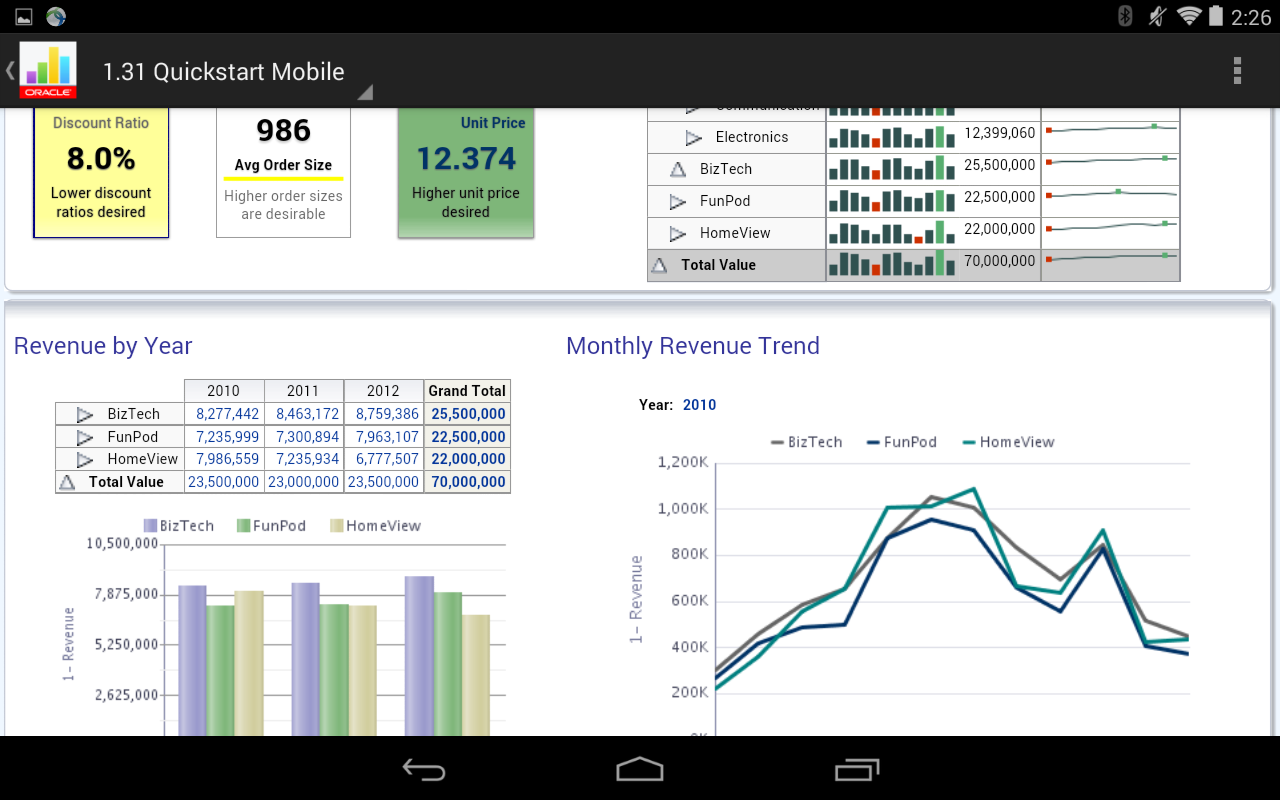
Task: Collapse Total Value in the Revenue by Year table
Action: click(67, 482)
